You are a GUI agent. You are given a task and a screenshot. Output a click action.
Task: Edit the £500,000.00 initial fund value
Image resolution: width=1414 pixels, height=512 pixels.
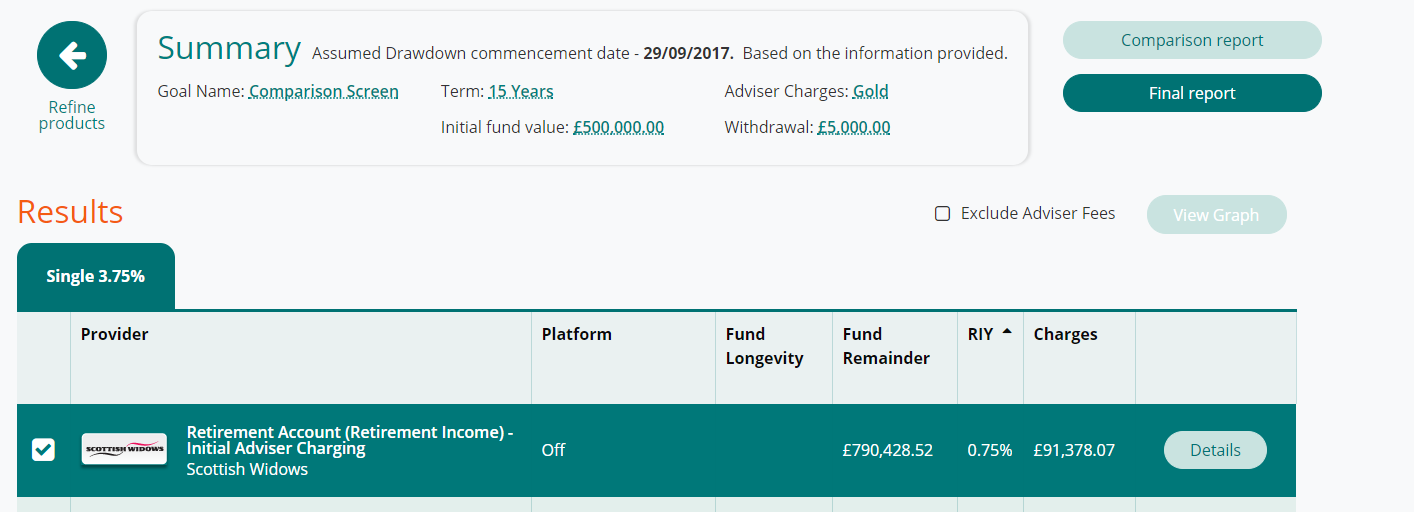(619, 128)
